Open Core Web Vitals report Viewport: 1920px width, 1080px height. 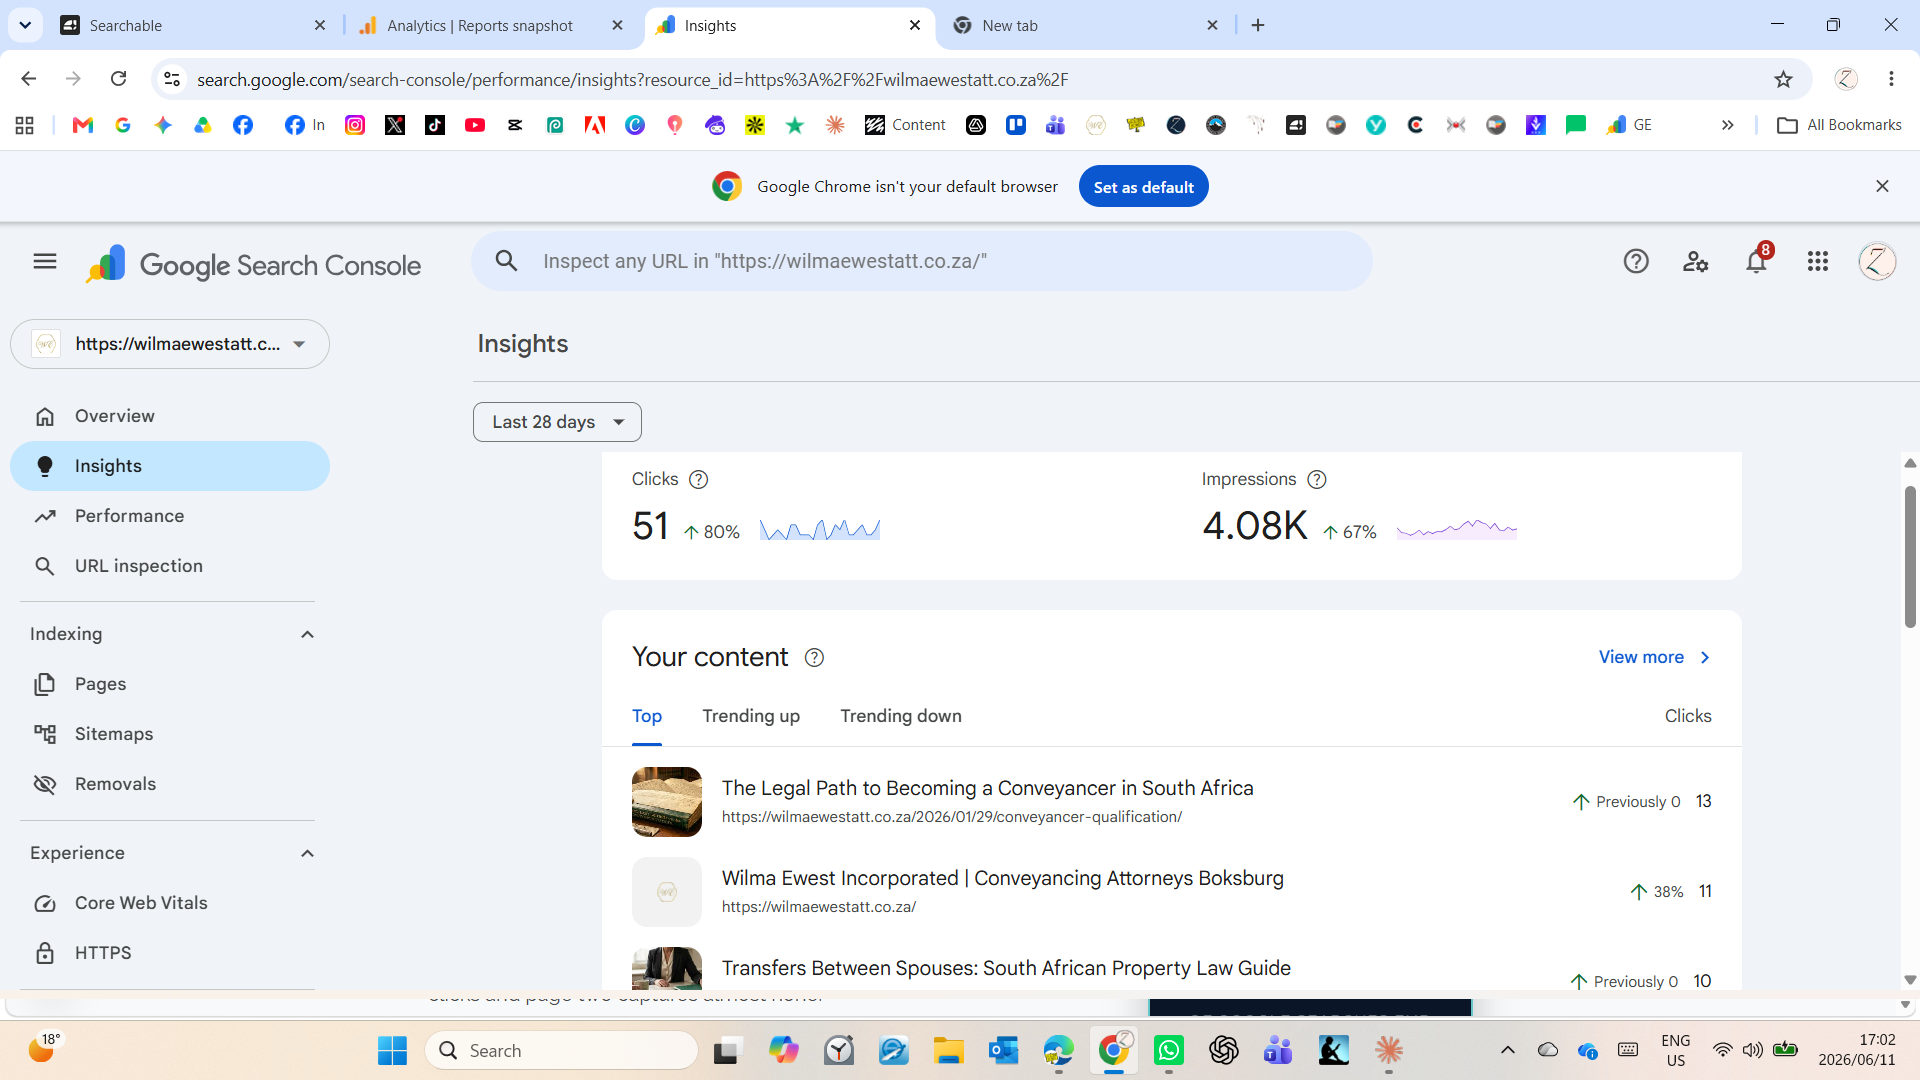click(x=170, y=903)
